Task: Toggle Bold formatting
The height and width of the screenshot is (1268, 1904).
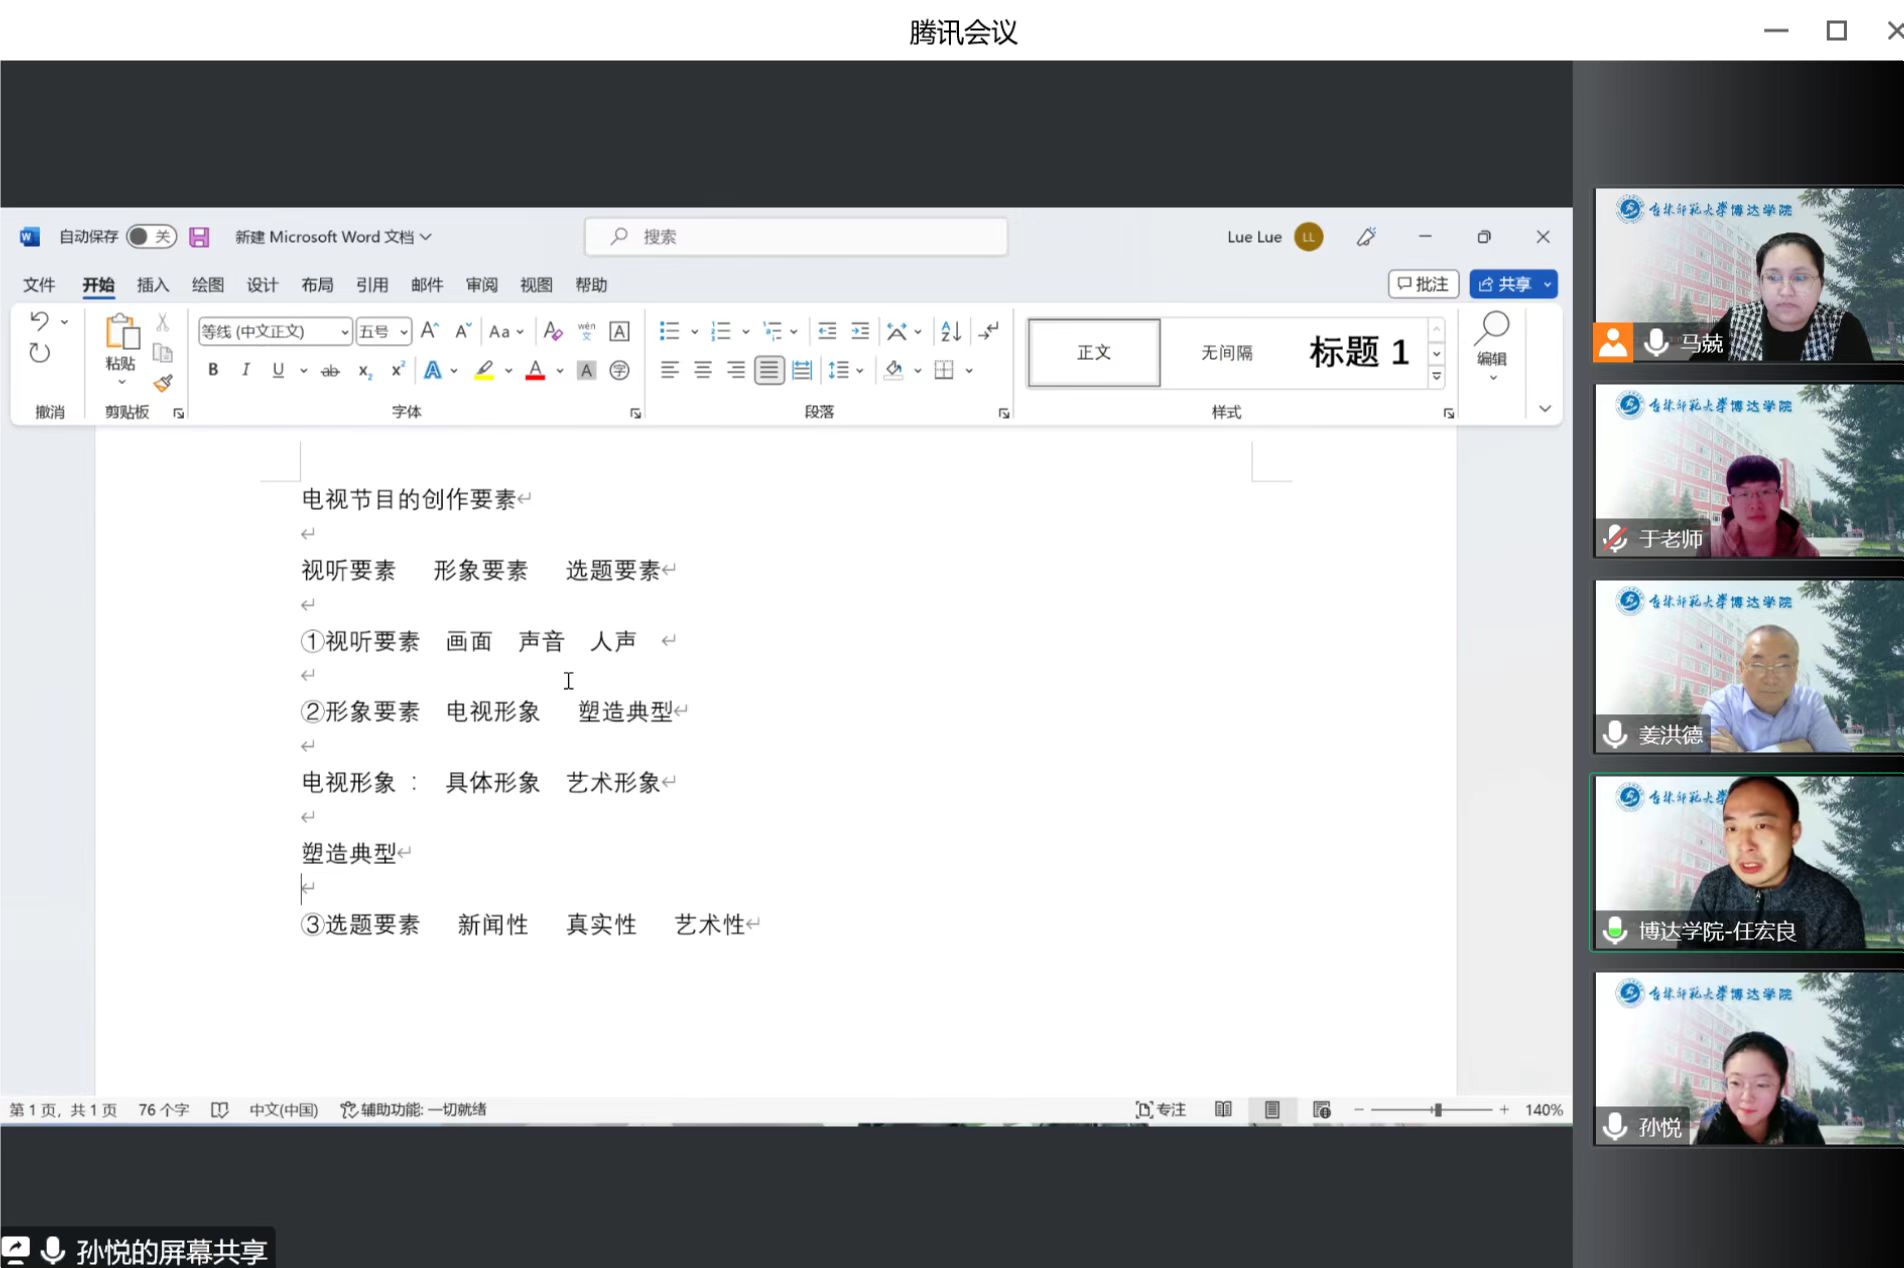Action: tap(213, 371)
